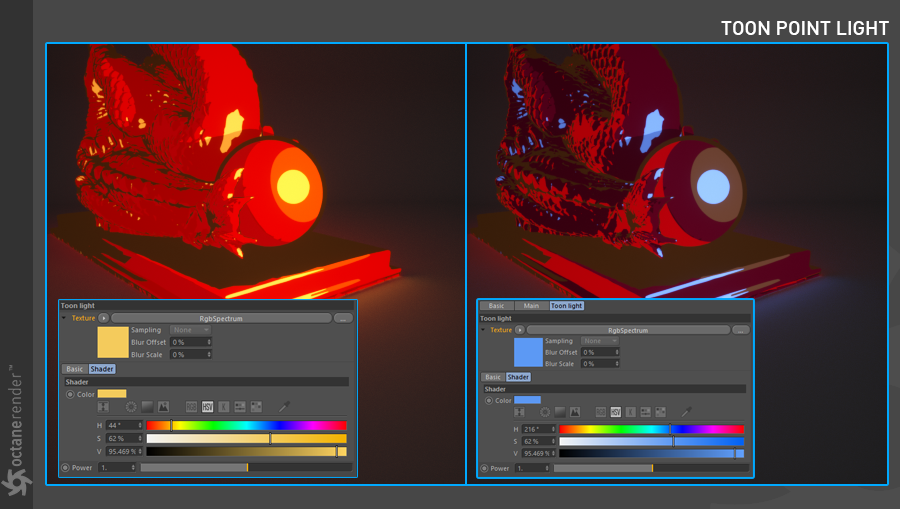Click the ellipsis button next to blue RgbSpectrum

click(740, 329)
